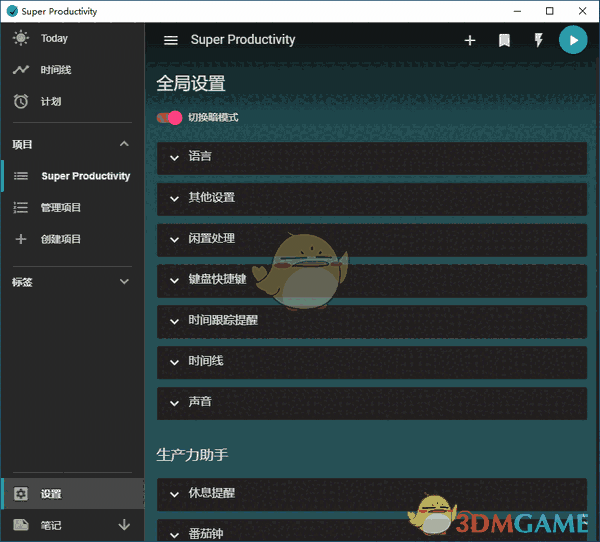Click the down arrow next to 笔记
The image size is (600, 542).
coord(124,525)
